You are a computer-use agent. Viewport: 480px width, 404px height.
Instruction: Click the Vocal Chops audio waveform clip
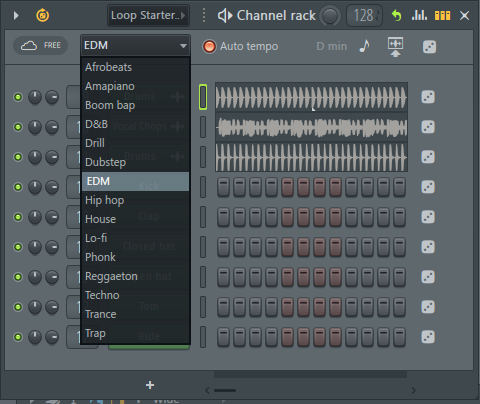tap(311, 127)
